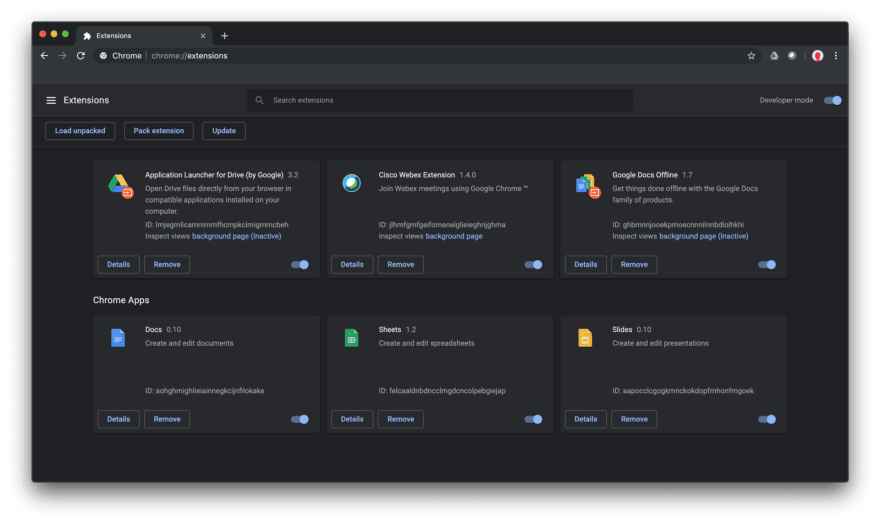Open Details for Docs app
Image resolution: width=880 pixels, height=524 pixels.
pyautogui.click(x=118, y=419)
